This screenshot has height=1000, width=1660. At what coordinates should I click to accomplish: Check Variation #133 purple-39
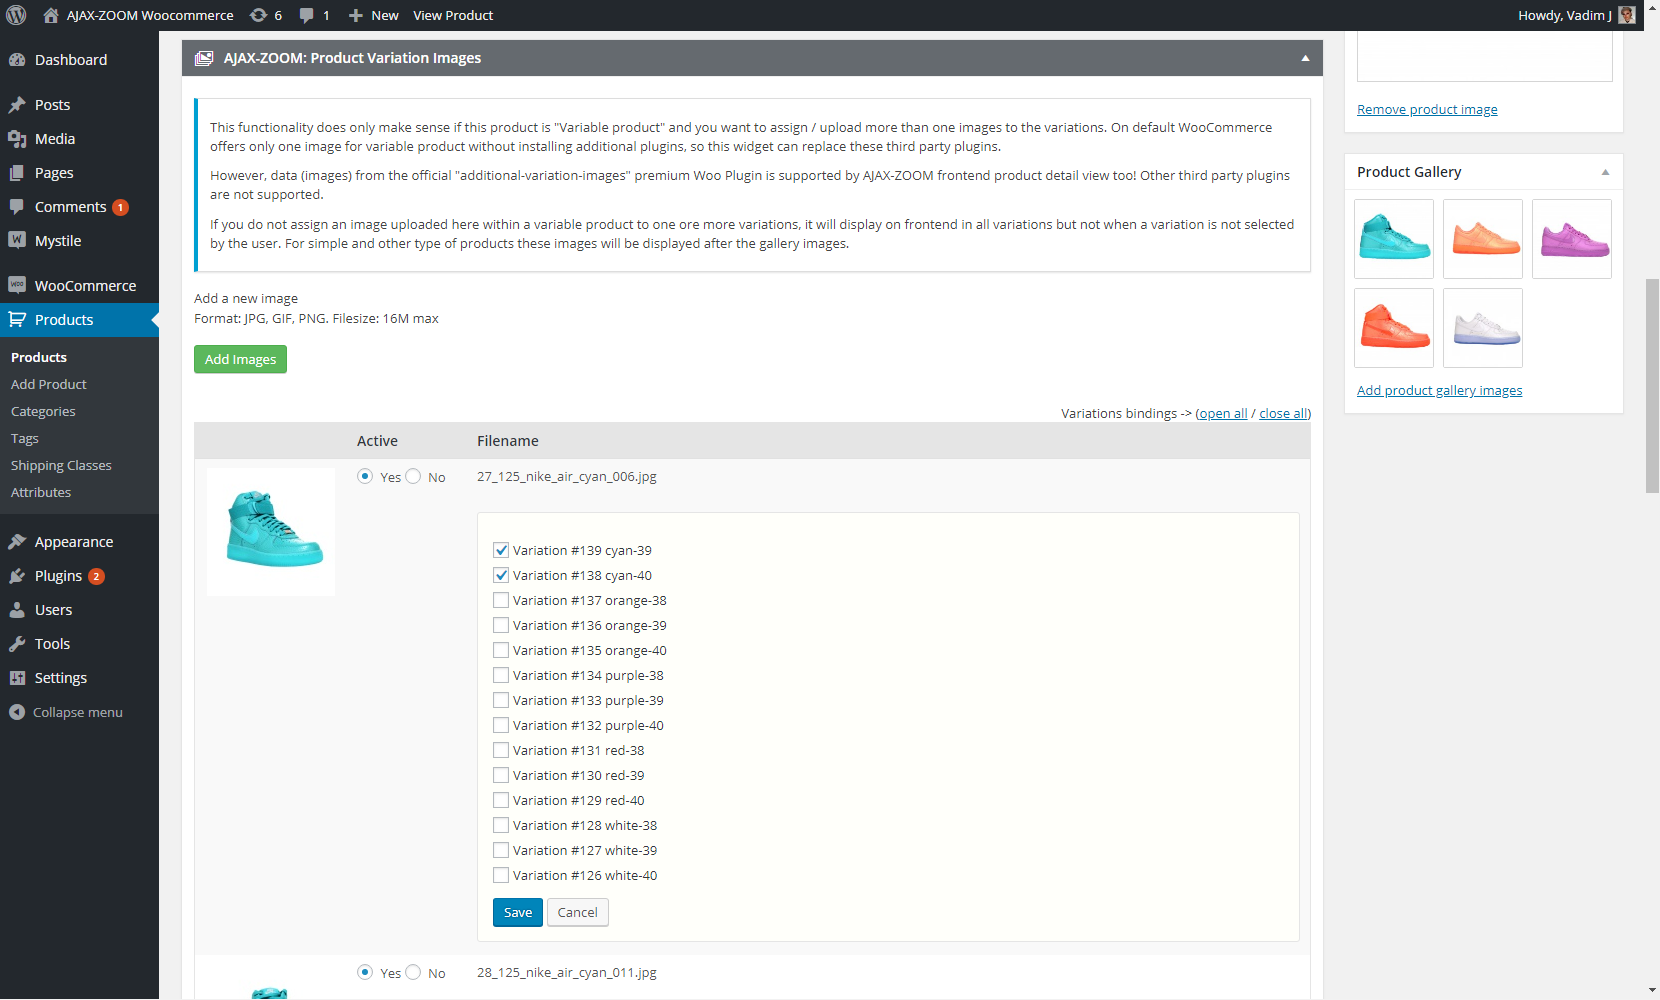pos(501,700)
